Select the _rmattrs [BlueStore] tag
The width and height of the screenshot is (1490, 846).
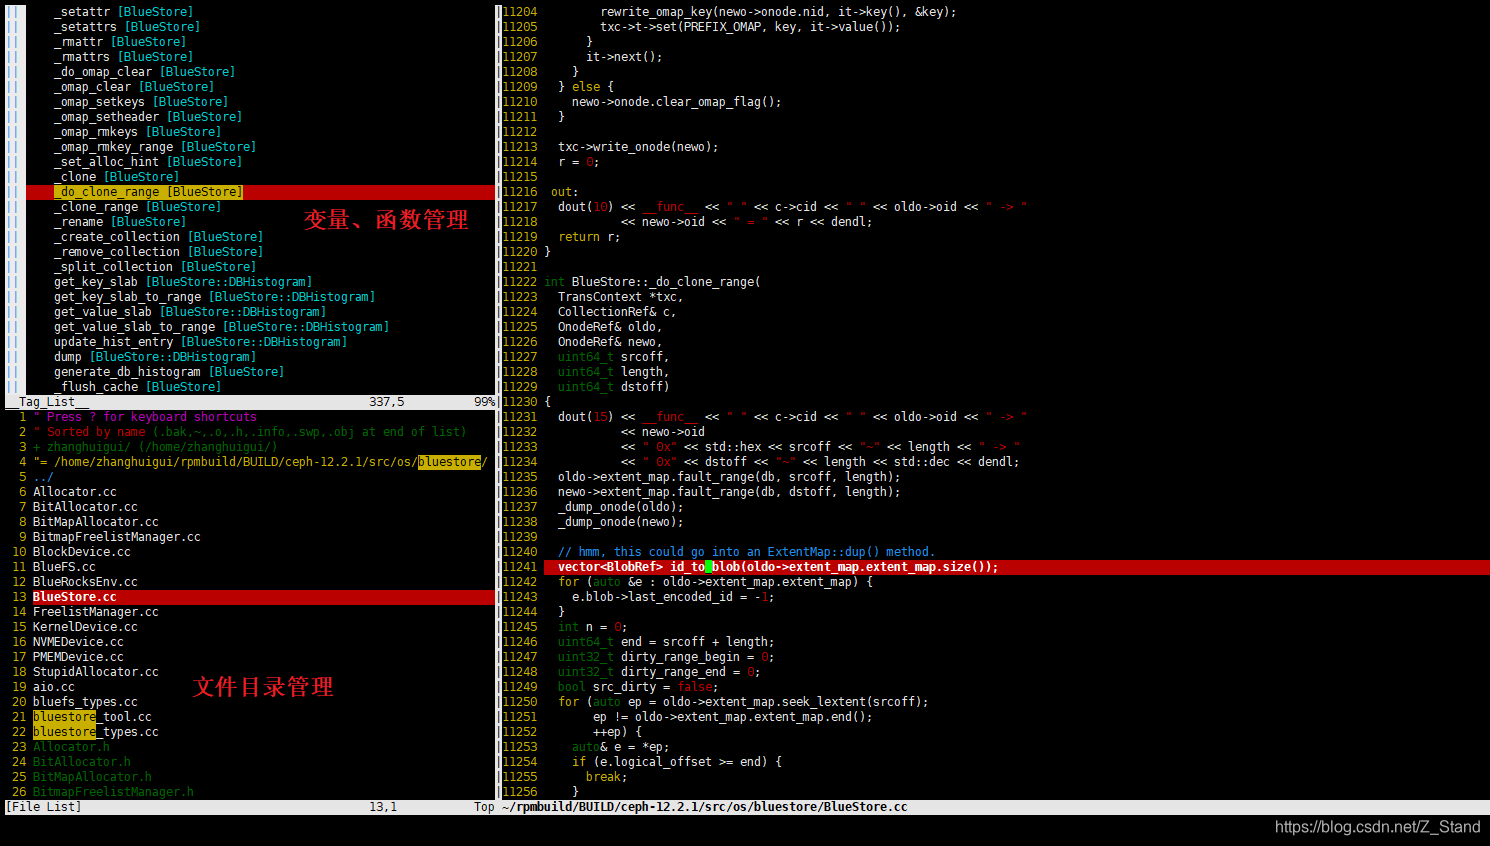[123, 57]
